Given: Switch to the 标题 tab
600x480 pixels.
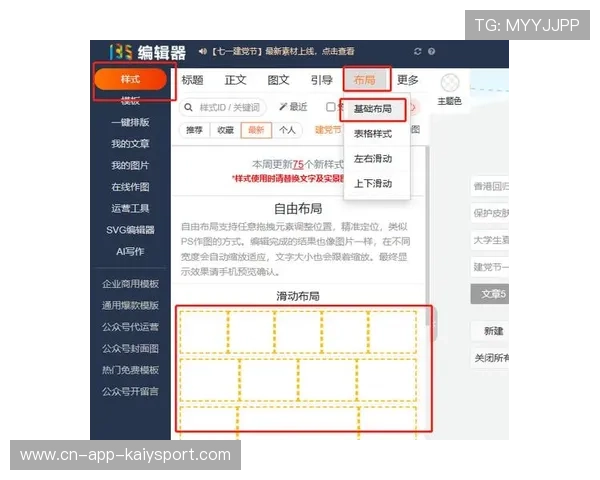Looking at the screenshot, I should [192, 80].
